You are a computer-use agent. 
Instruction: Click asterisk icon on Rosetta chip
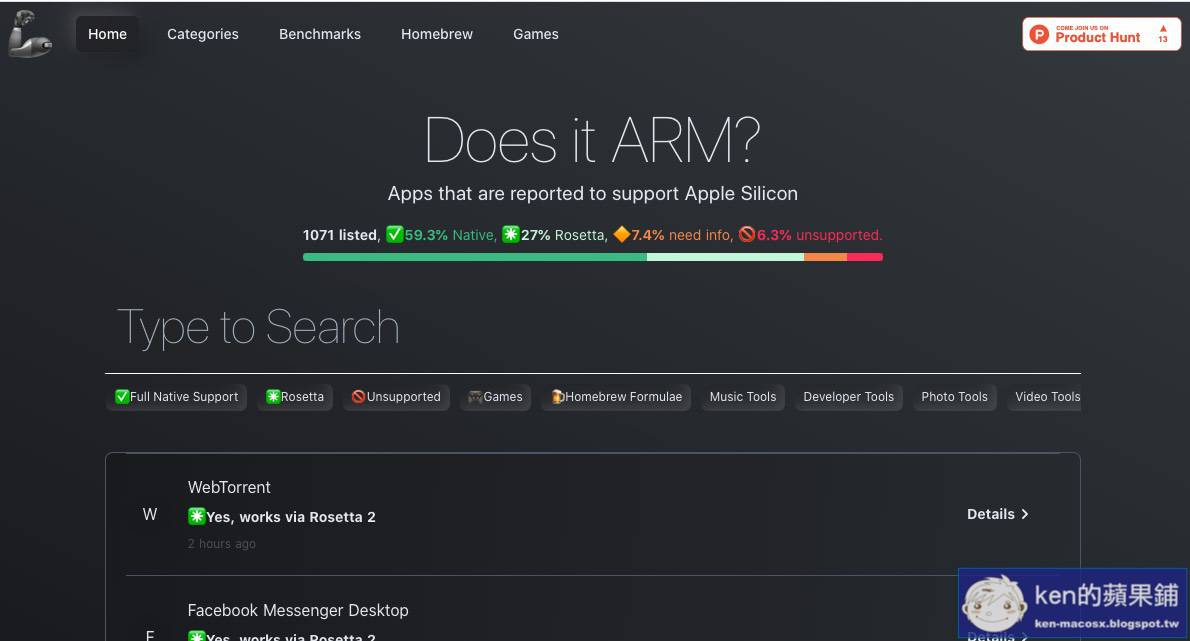(x=273, y=397)
